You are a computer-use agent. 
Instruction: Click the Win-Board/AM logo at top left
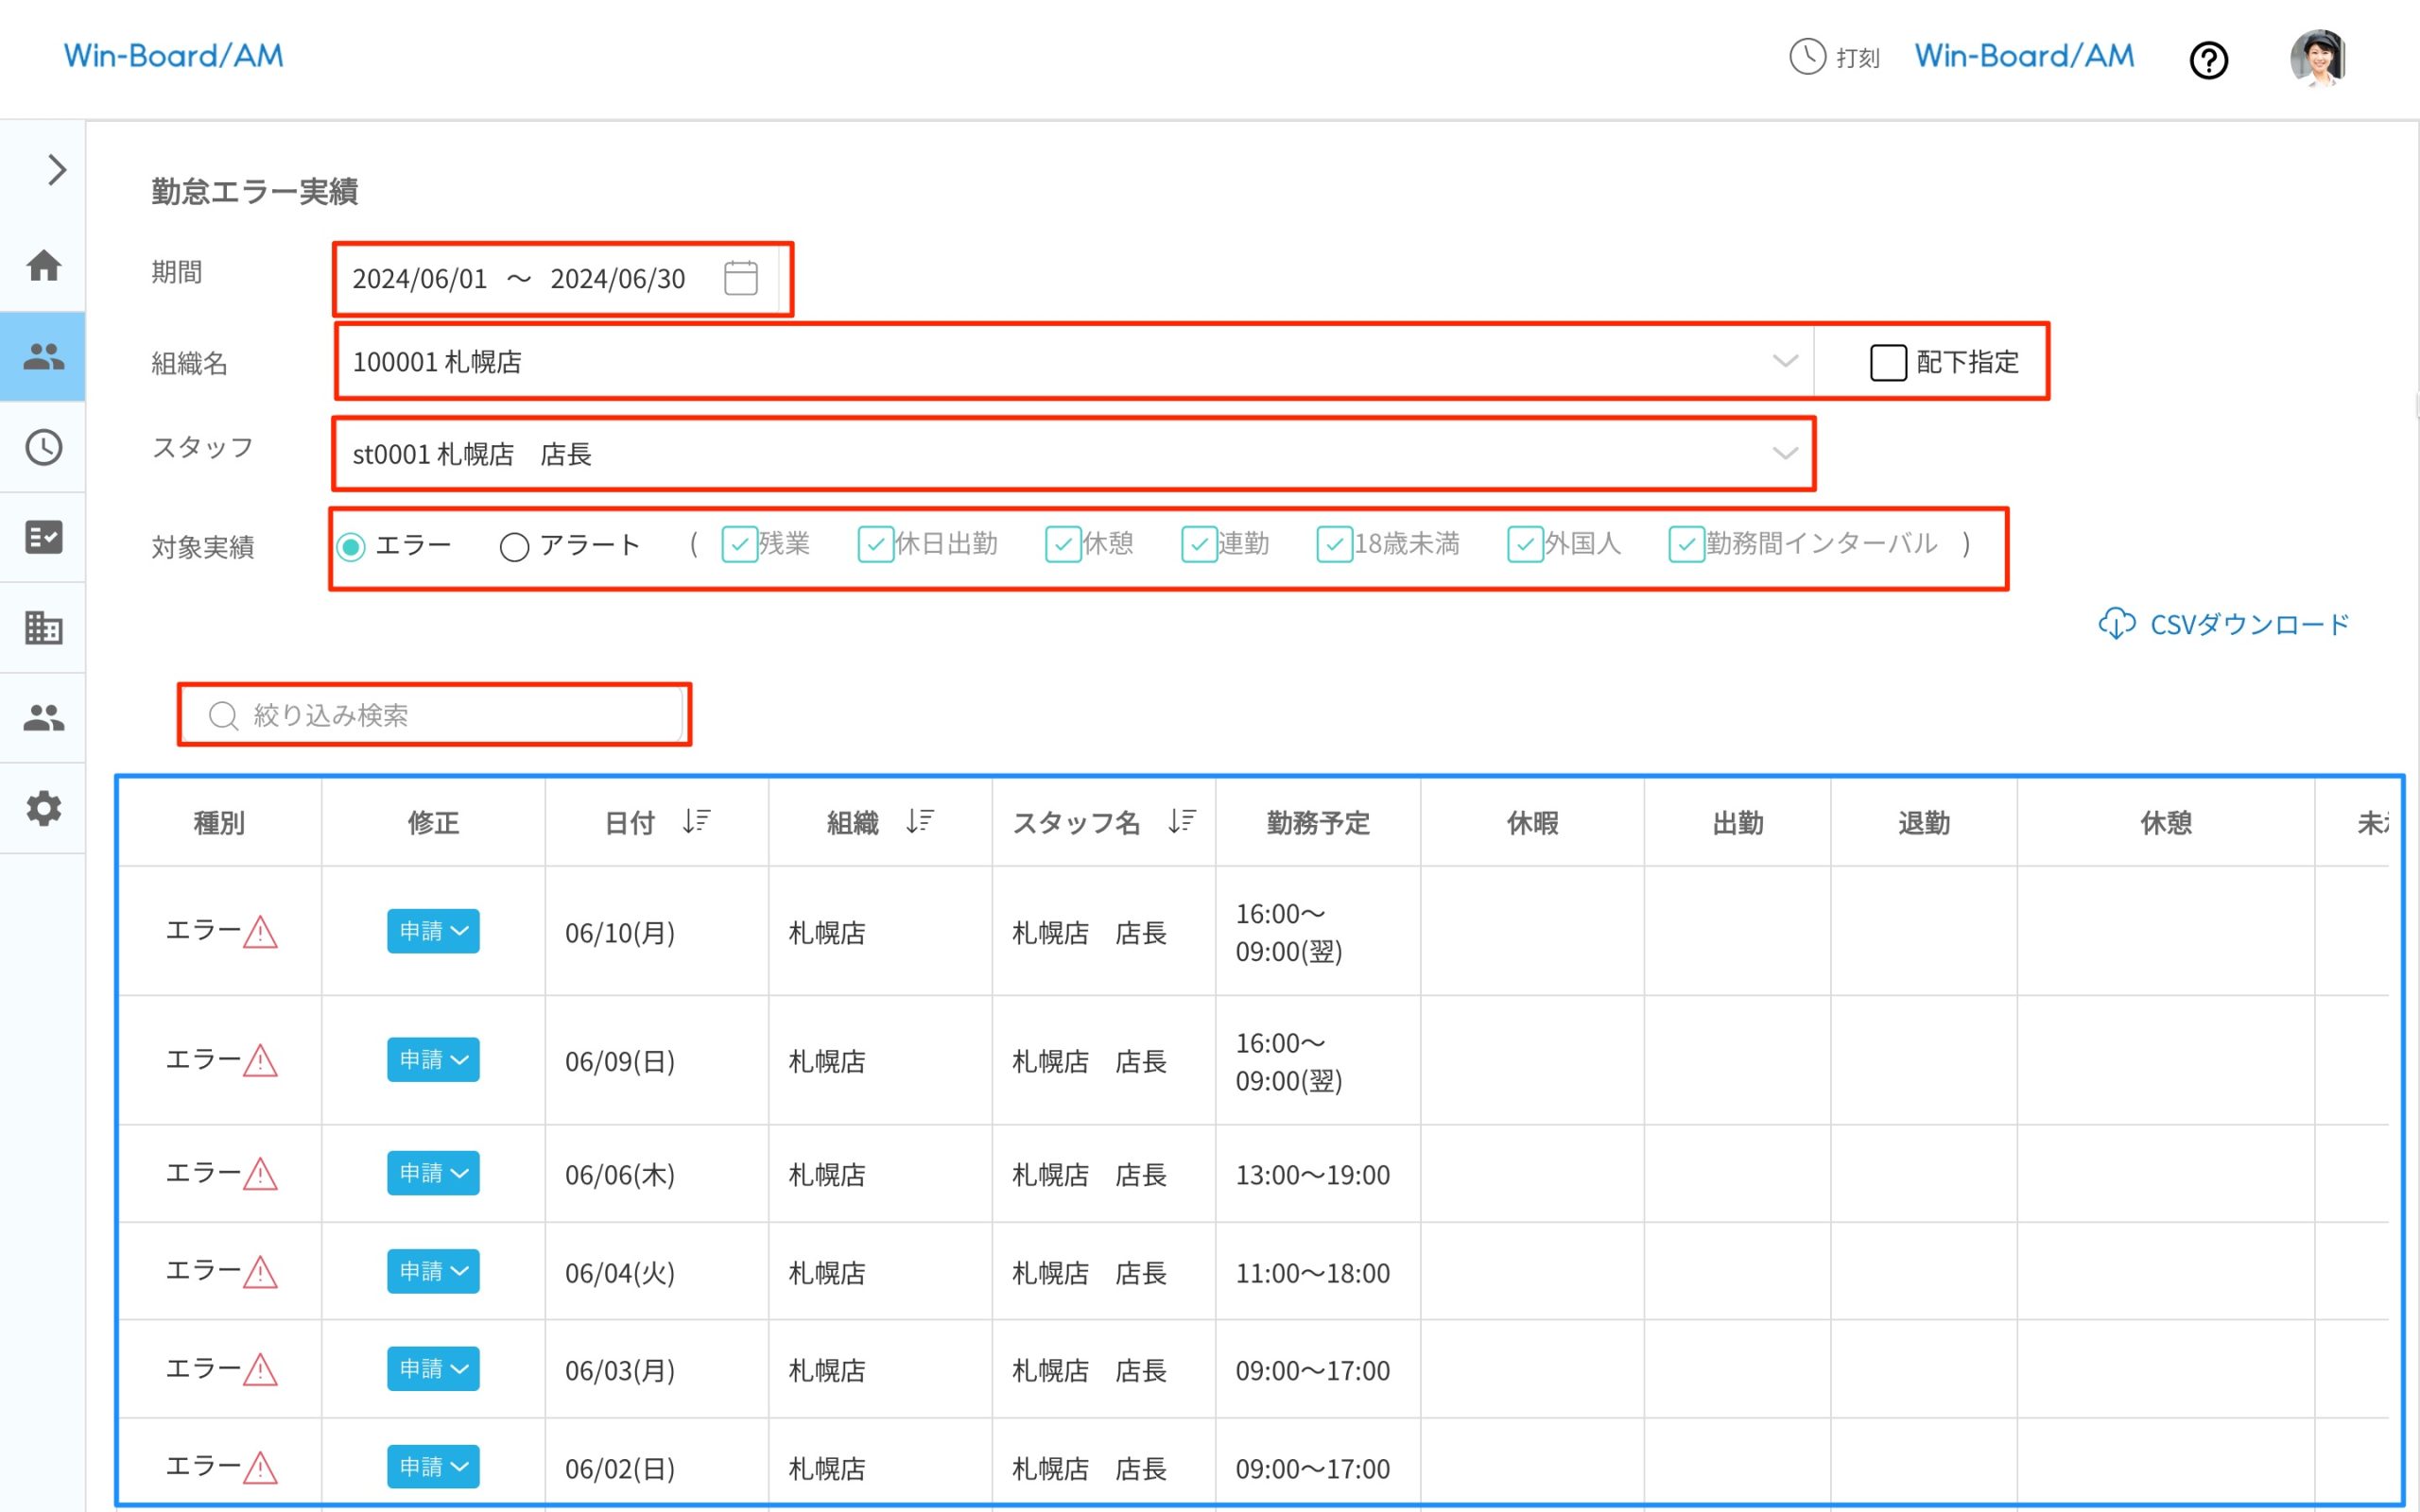point(174,56)
